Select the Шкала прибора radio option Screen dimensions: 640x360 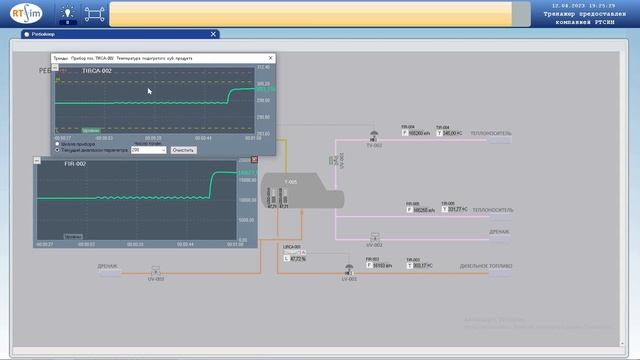[57, 144]
